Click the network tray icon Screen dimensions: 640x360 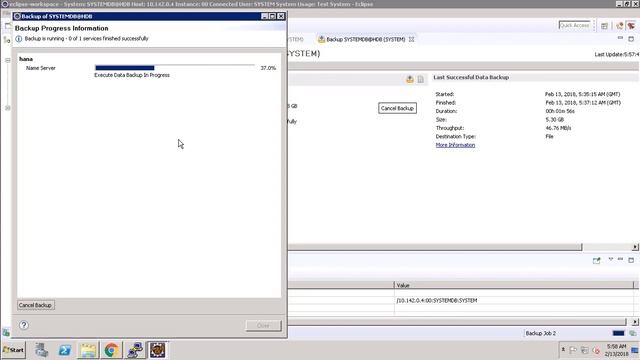coord(584,350)
